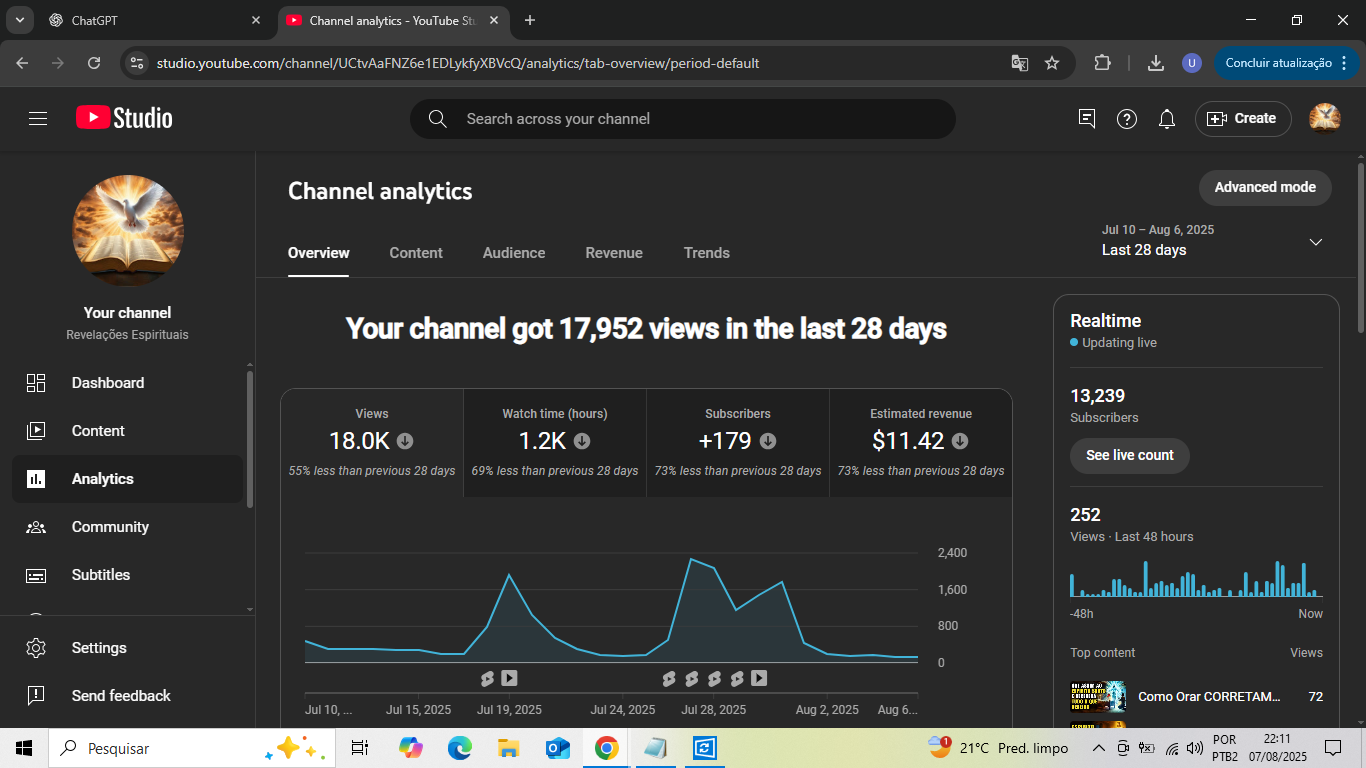
Task: Reload the page using the refresh icon
Action: [x=94, y=63]
